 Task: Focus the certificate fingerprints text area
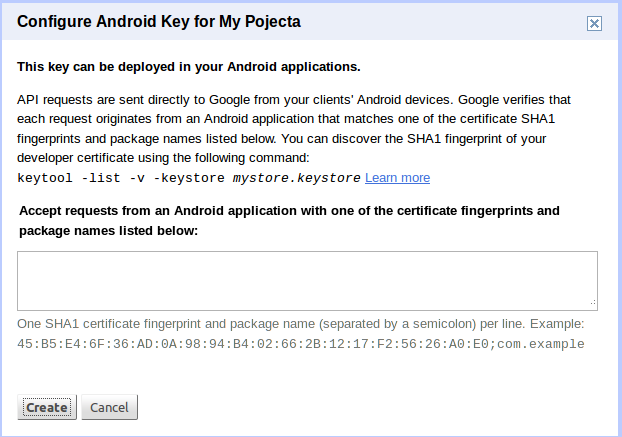pos(307,279)
